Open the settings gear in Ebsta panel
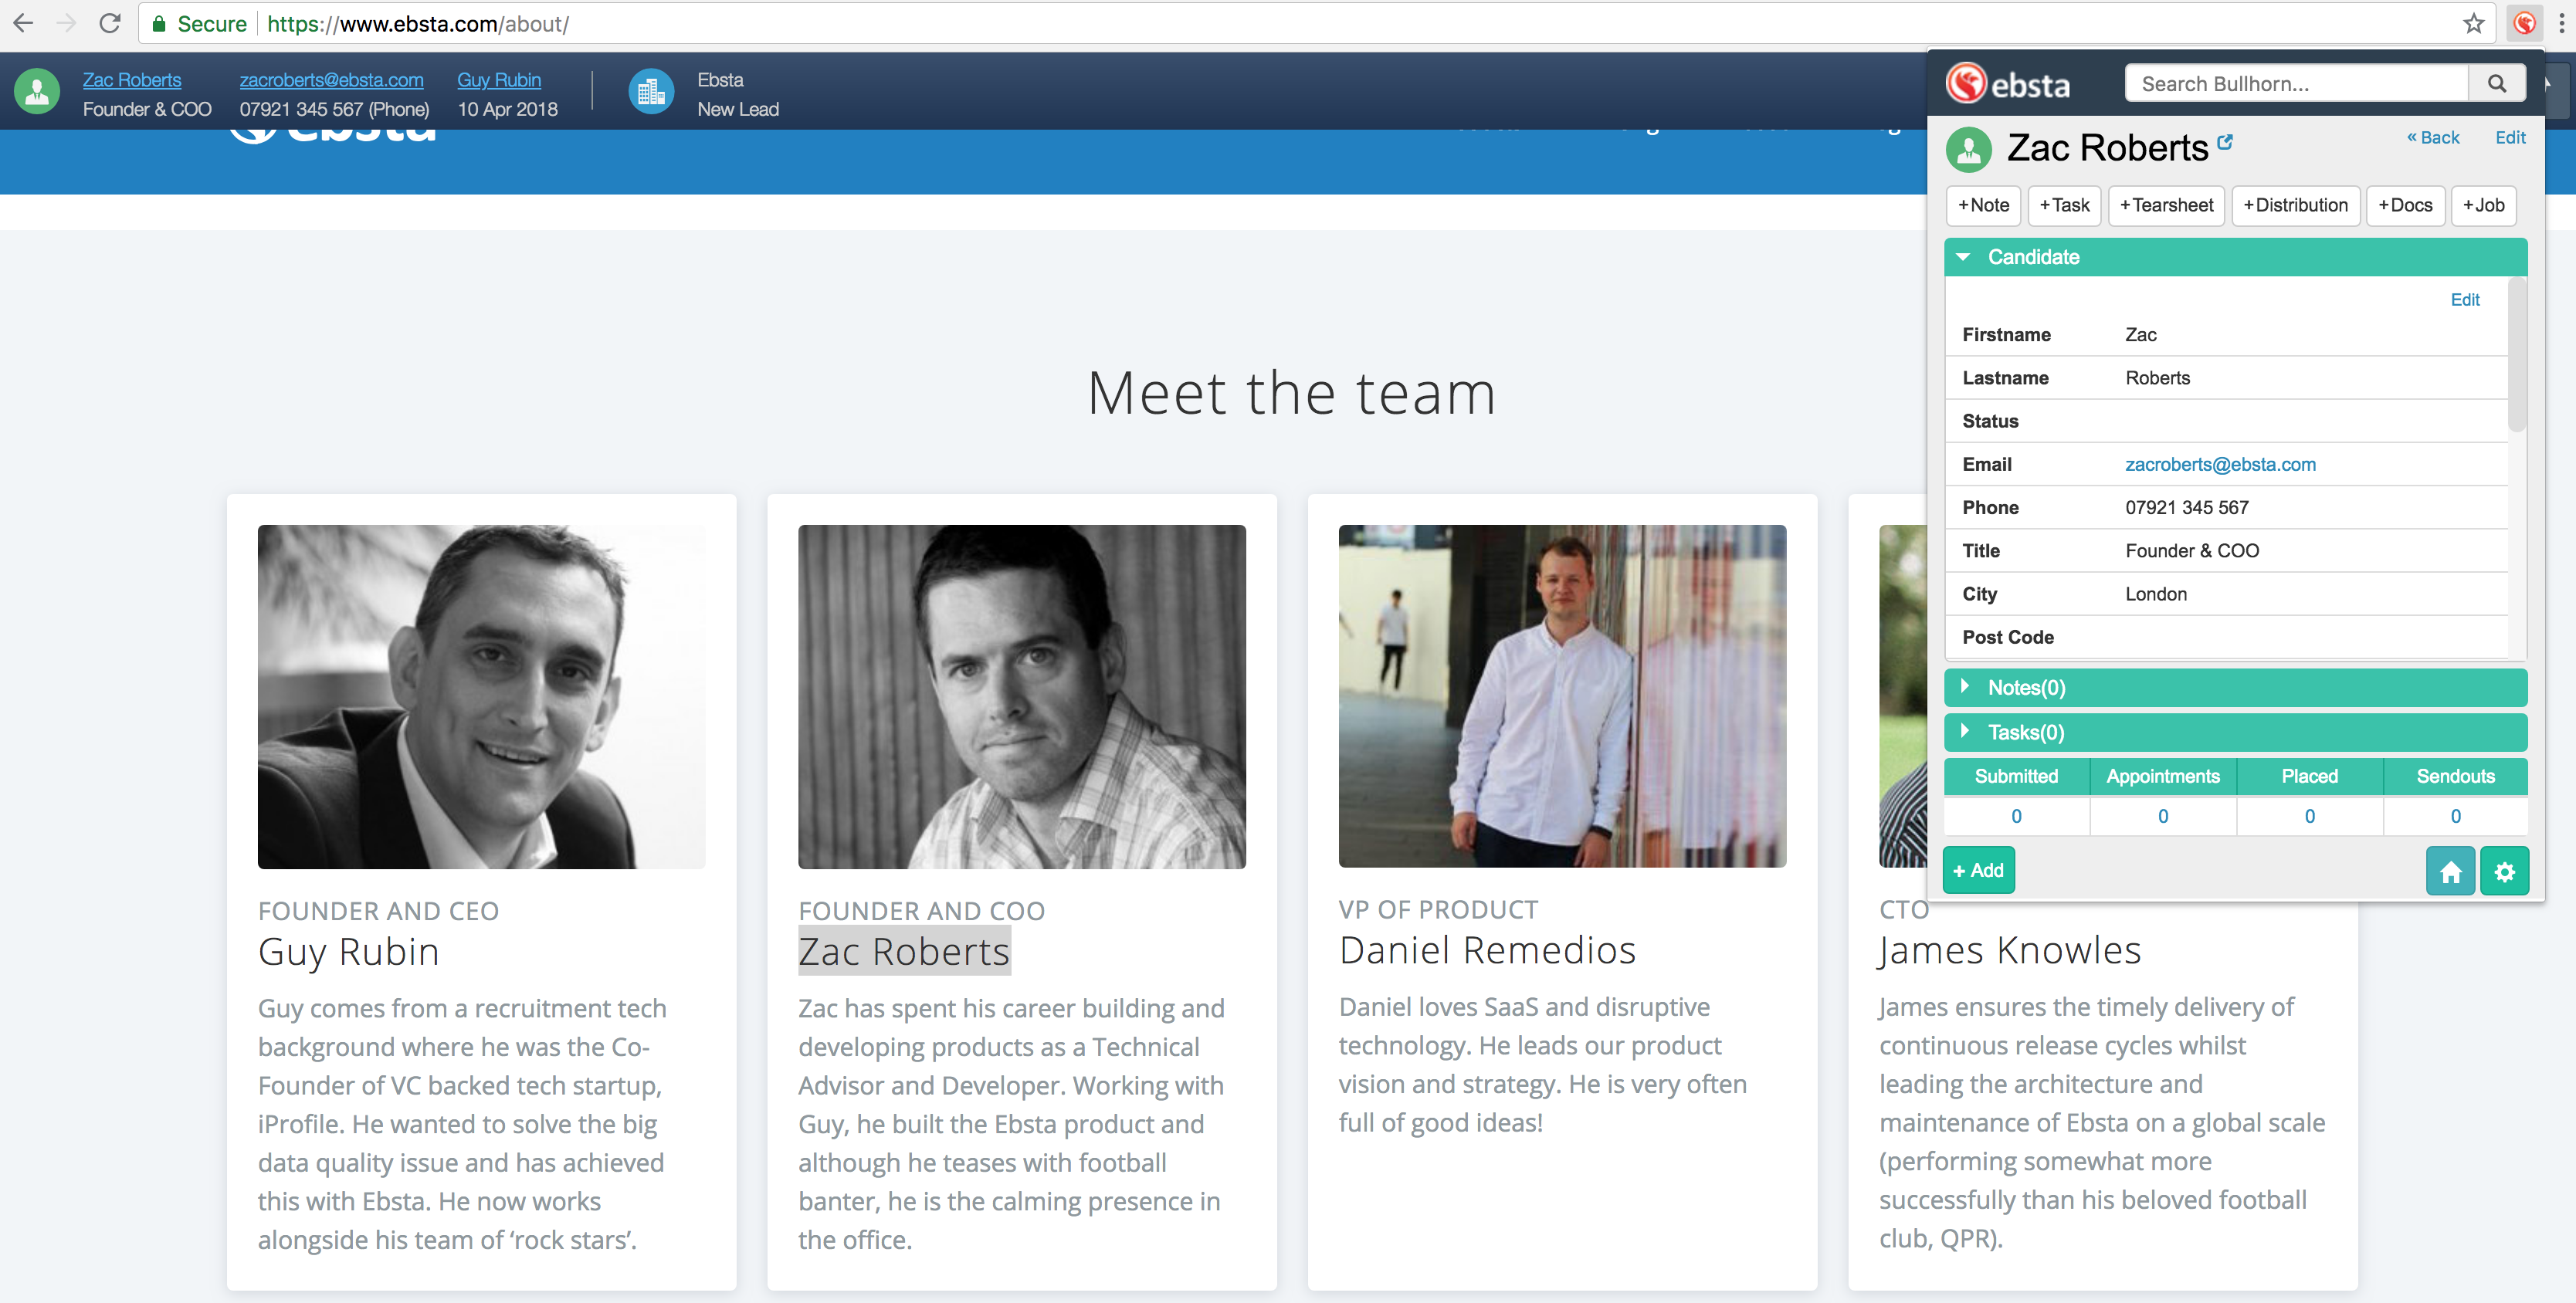 (x=2504, y=871)
